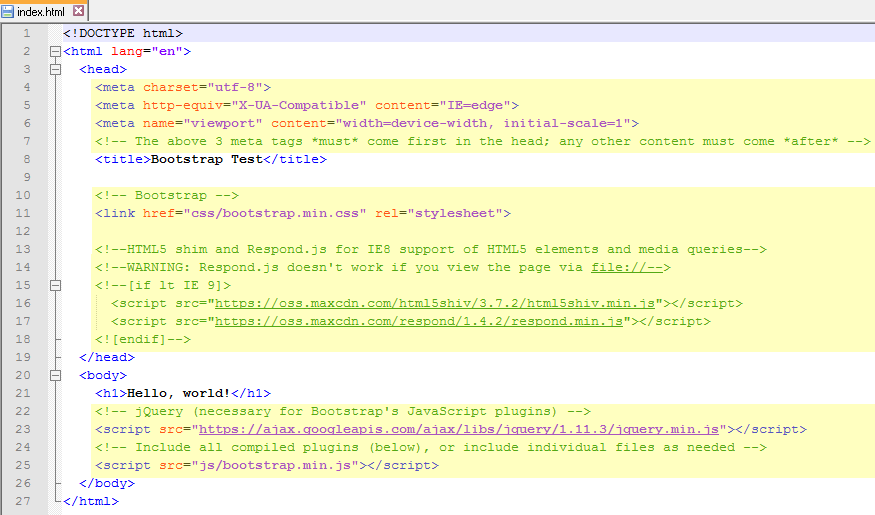Screen dimensions: 875x515
Task: Open the html5shiv.min.js URL link
Action: [x=435, y=304]
